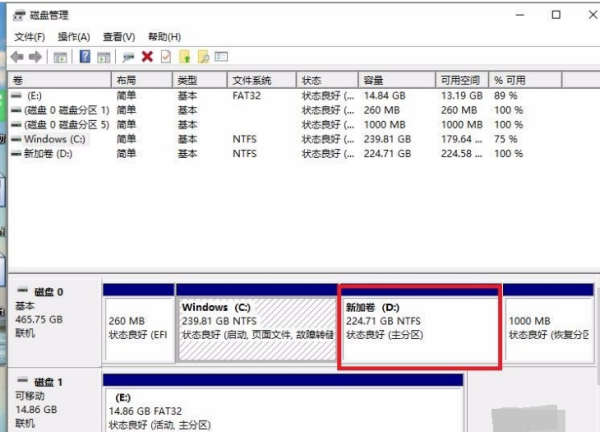Click the list settings view icon
This screenshot has width=600, height=432.
click(x=222, y=57)
